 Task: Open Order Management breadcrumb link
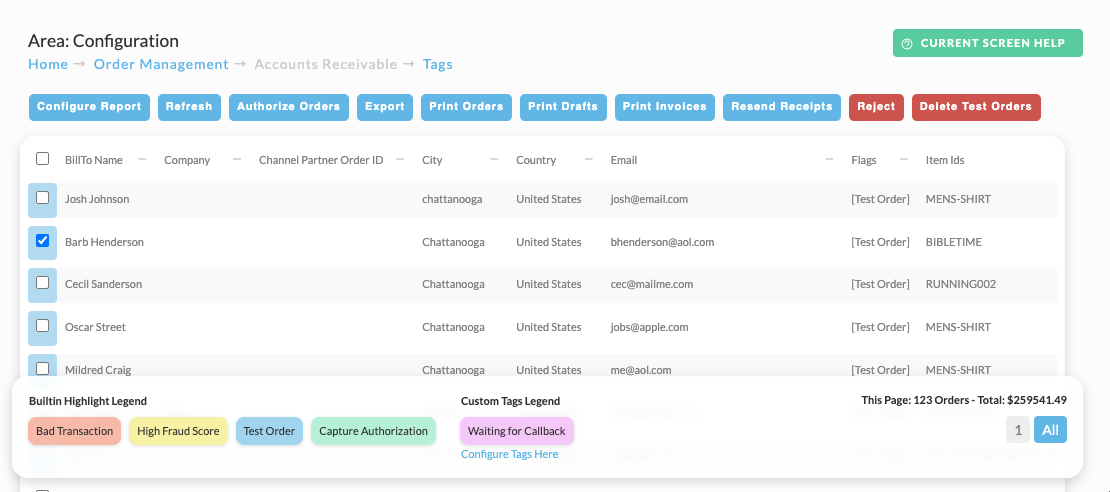pyautogui.click(x=161, y=64)
